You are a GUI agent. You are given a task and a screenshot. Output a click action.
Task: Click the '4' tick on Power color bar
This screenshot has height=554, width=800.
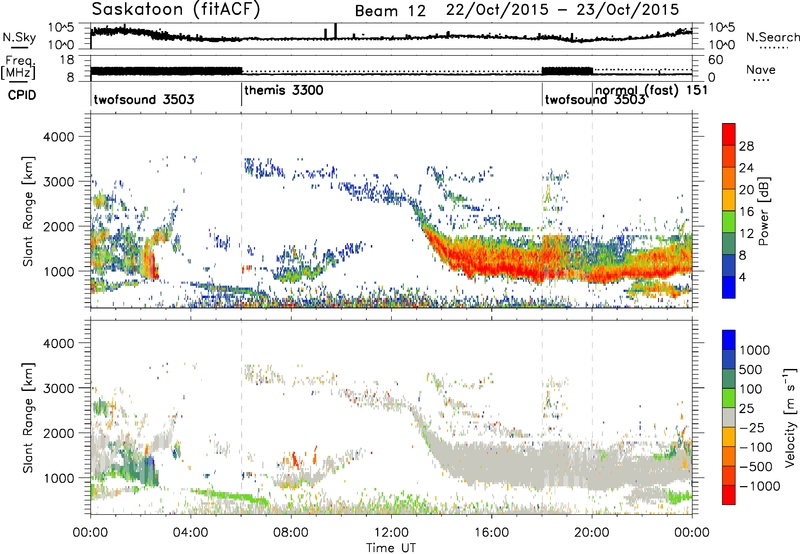click(742, 278)
